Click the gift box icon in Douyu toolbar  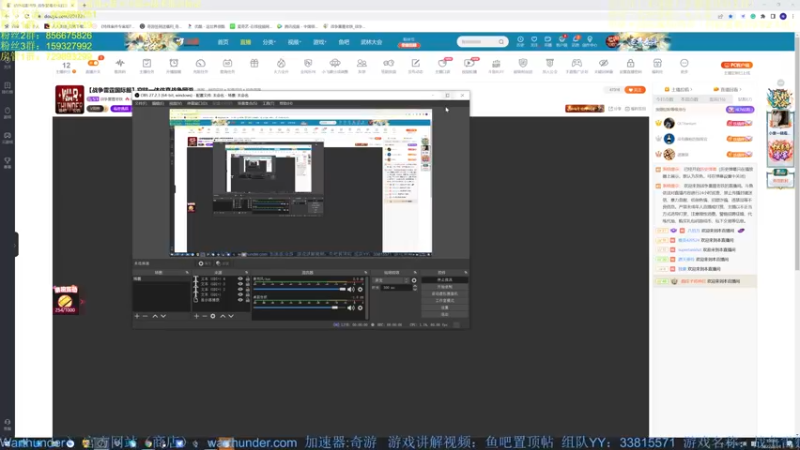tap(254, 63)
